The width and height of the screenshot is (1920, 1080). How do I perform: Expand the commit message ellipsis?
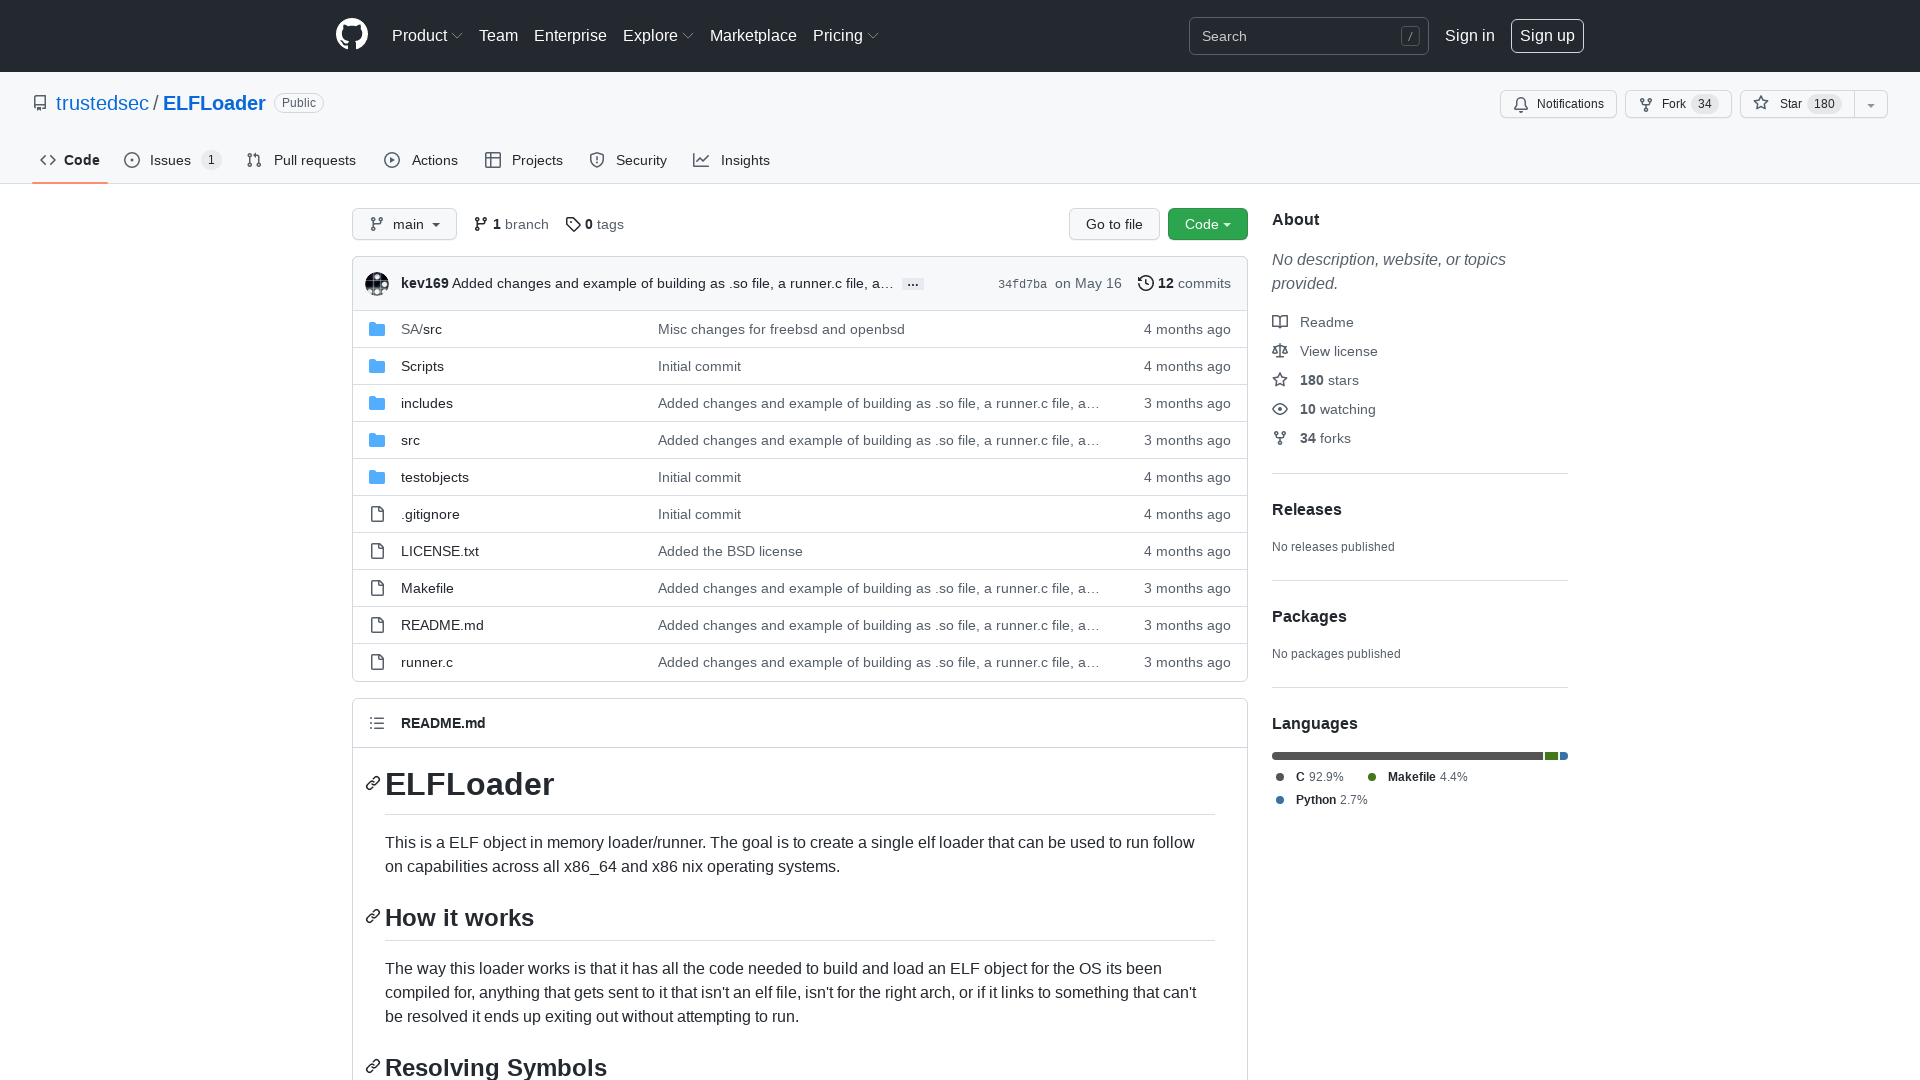(912, 284)
